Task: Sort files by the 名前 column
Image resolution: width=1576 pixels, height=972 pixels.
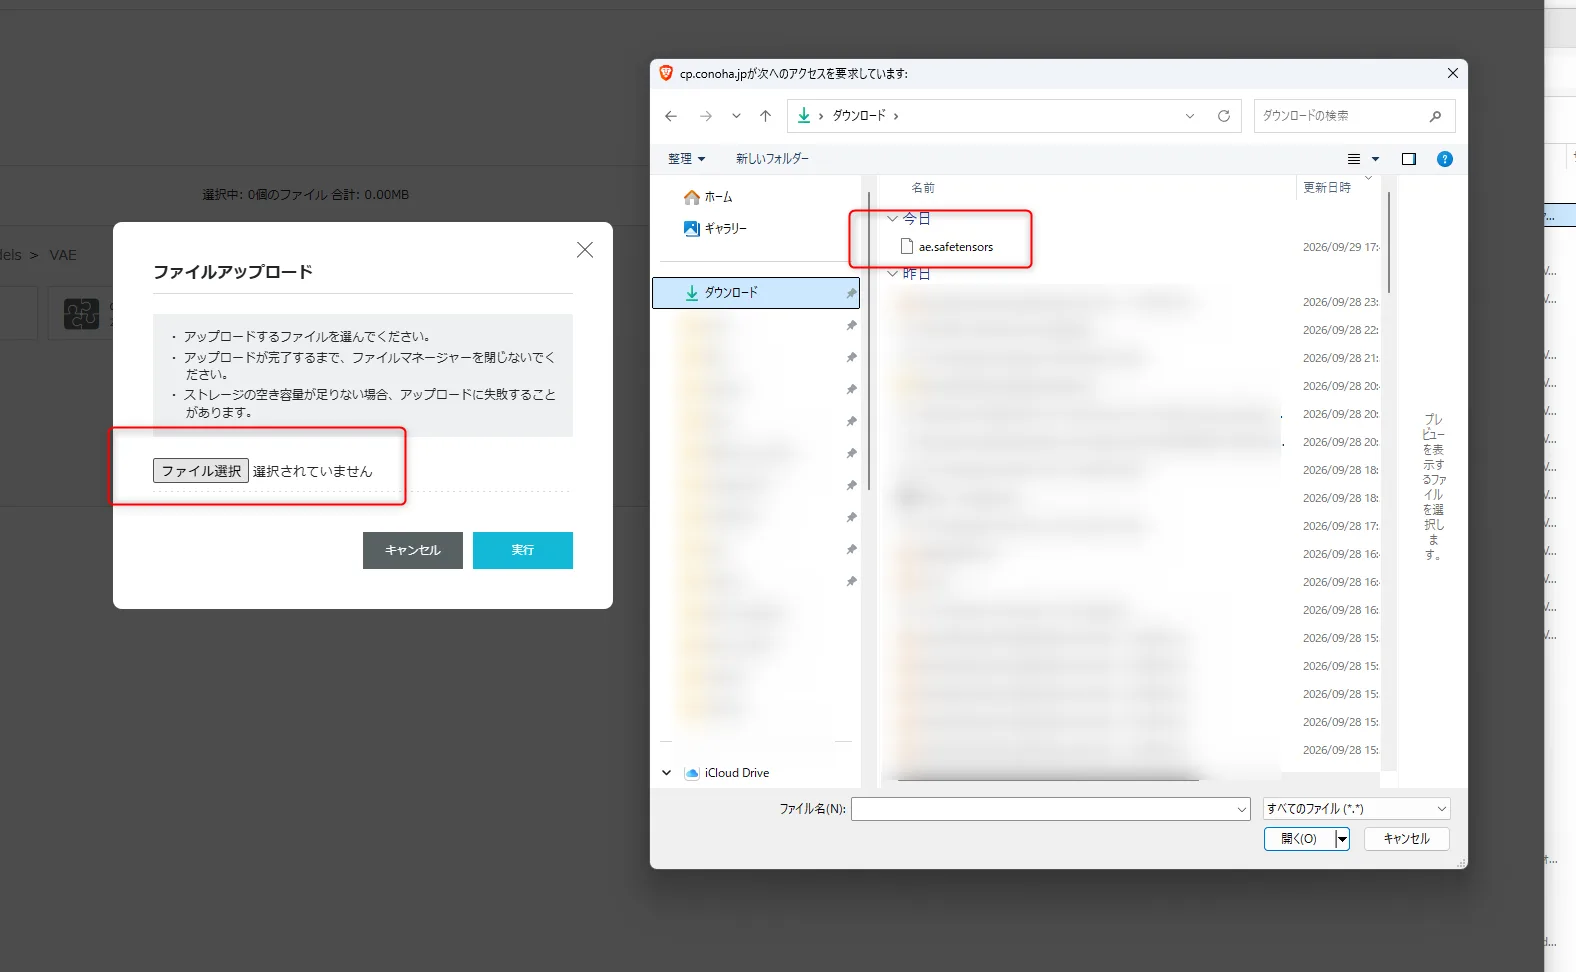Action: [x=923, y=188]
